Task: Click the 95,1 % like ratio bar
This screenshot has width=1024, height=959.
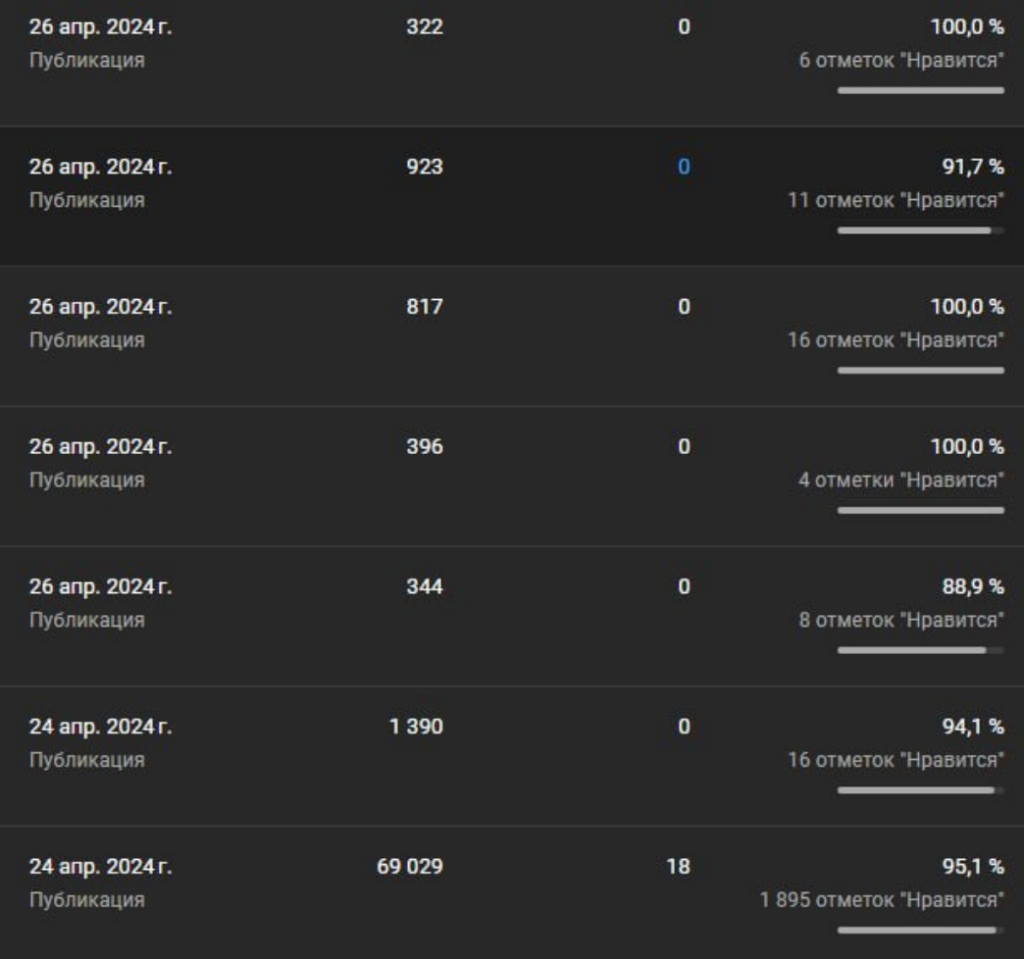Action: 921,930
